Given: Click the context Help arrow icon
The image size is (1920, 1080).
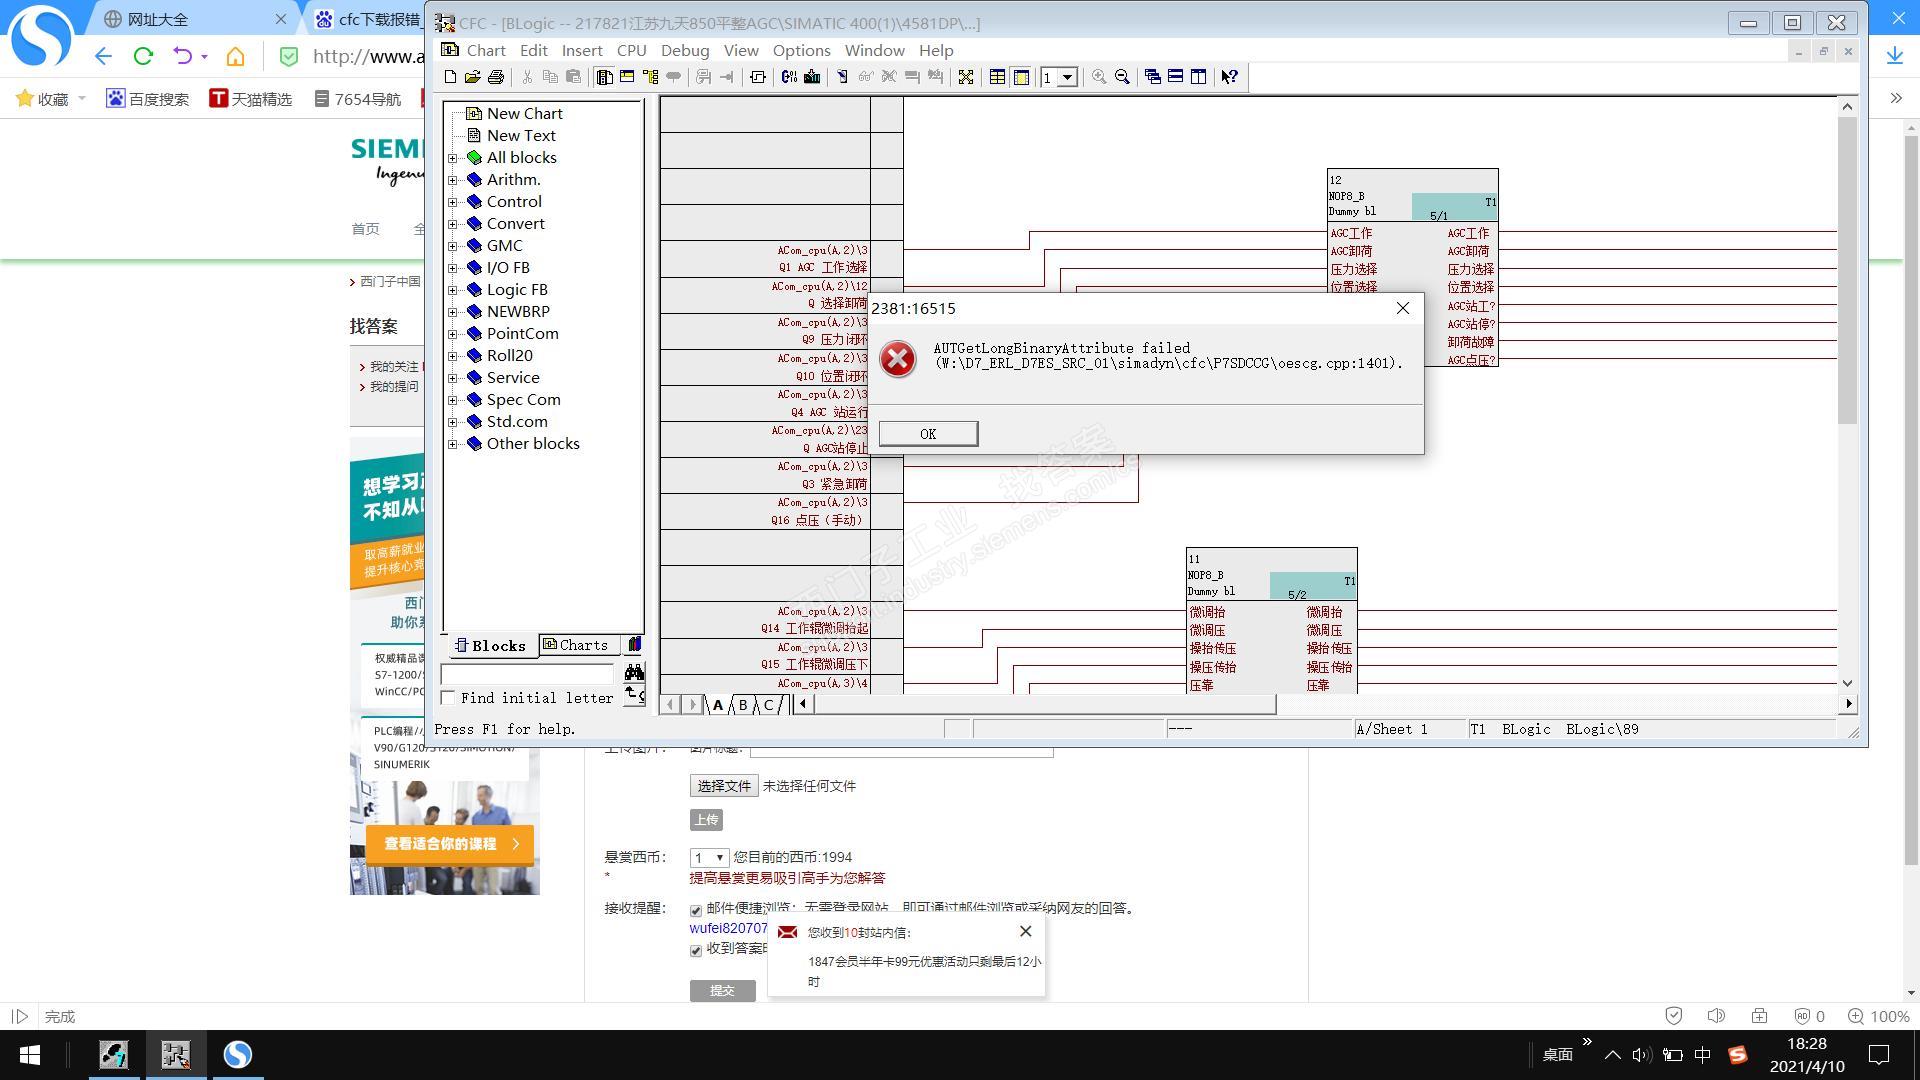Looking at the screenshot, I should (1229, 77).
